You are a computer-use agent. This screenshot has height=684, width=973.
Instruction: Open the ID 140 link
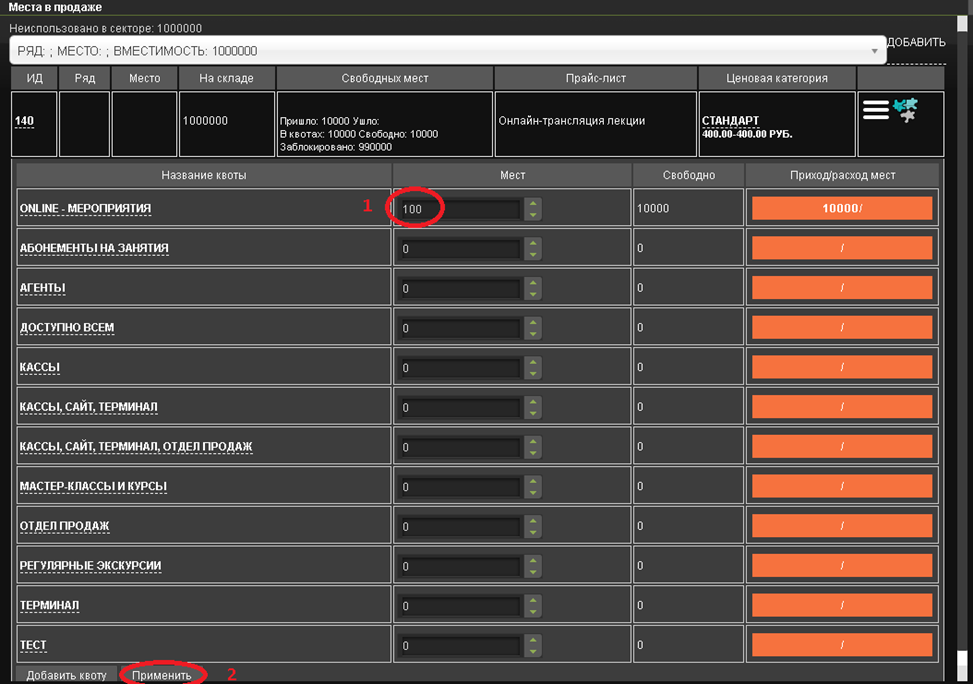point(24,121)
